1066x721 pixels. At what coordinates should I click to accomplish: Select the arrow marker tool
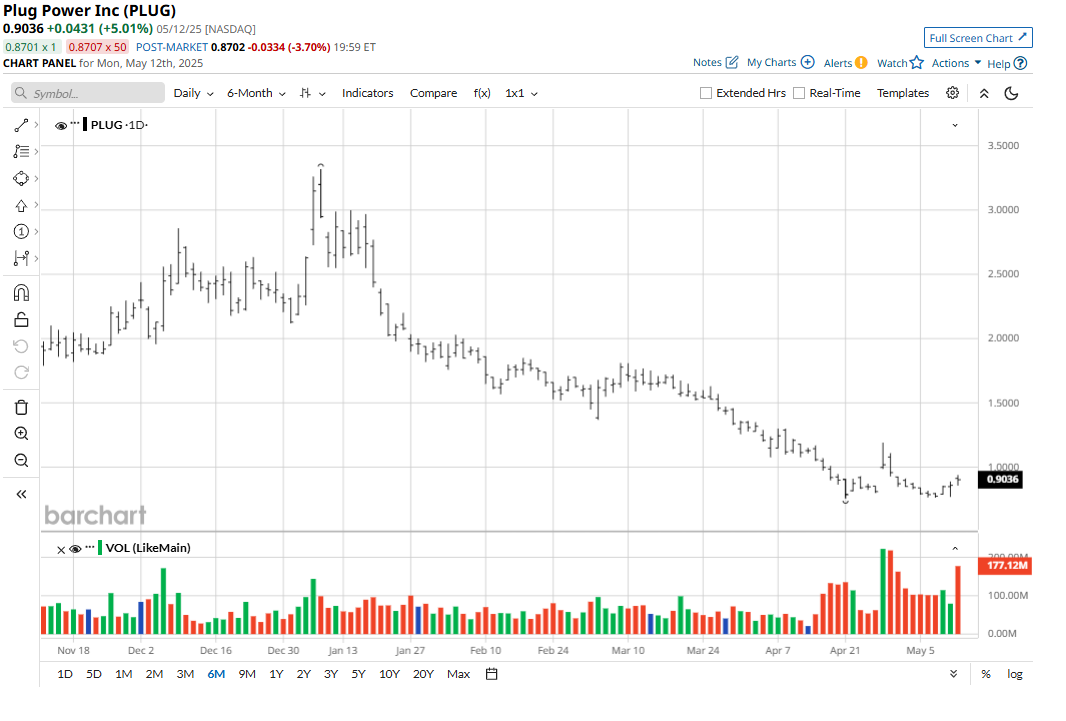pyautogui.click(x=21, y=206)
